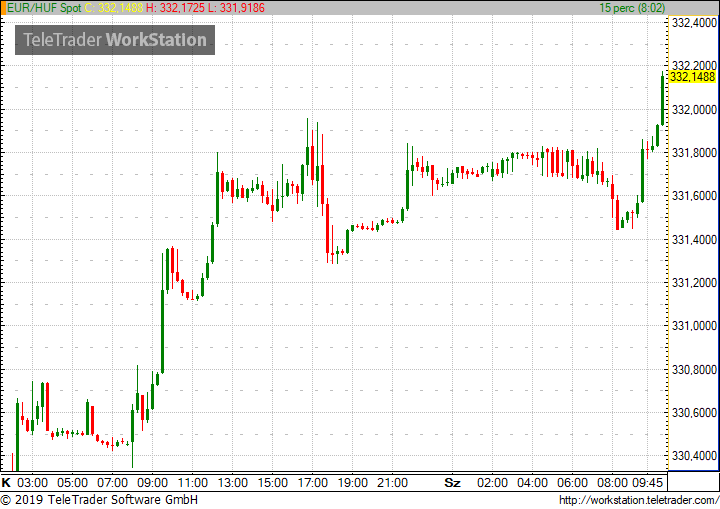This screenshot has width=720, height=509.
Task: Click the 09:00 time axis label
Action: [x=152, y=483]
